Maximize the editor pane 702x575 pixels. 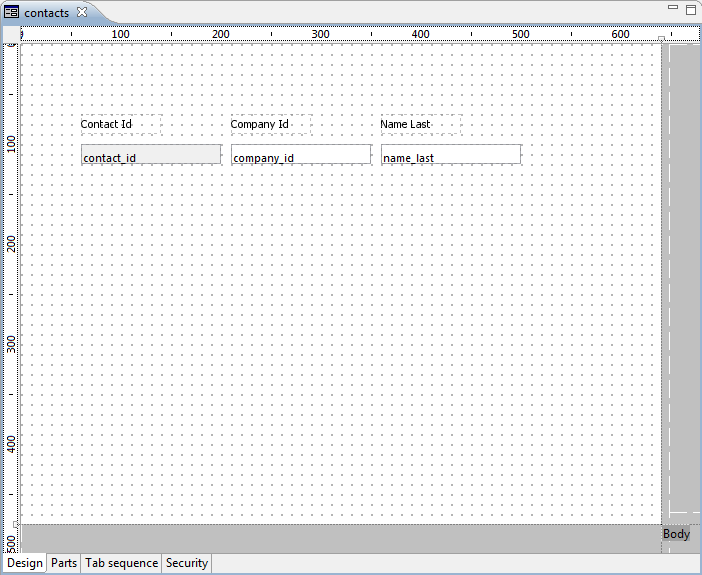pyautogui.click(x=691, y=9)
